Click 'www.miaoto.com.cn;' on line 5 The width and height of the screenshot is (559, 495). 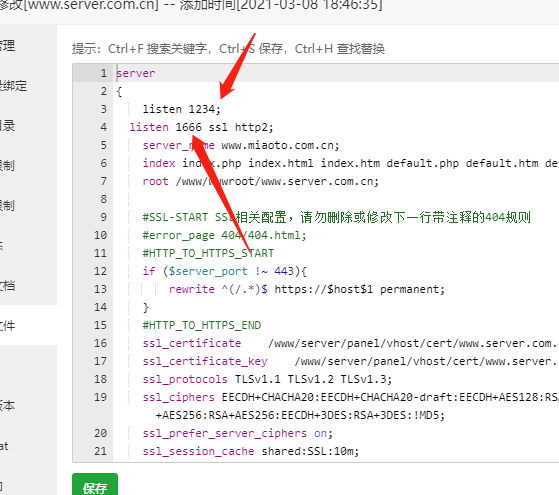[x=280, y=145]
